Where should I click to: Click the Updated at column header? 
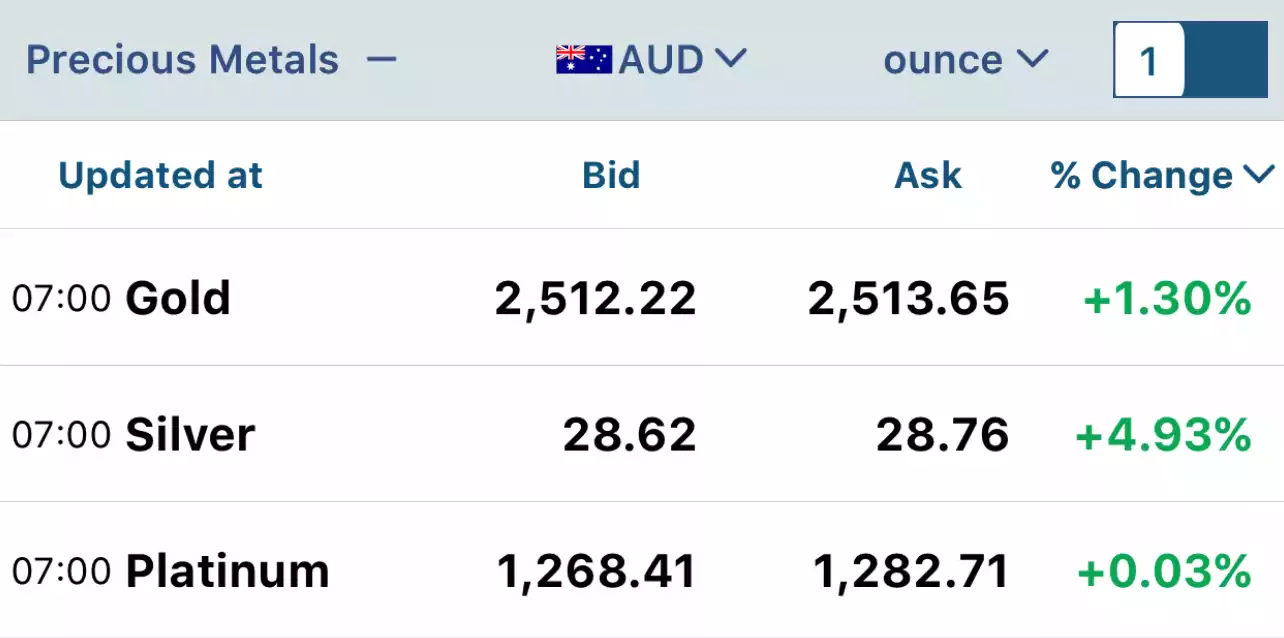(161, 176)
